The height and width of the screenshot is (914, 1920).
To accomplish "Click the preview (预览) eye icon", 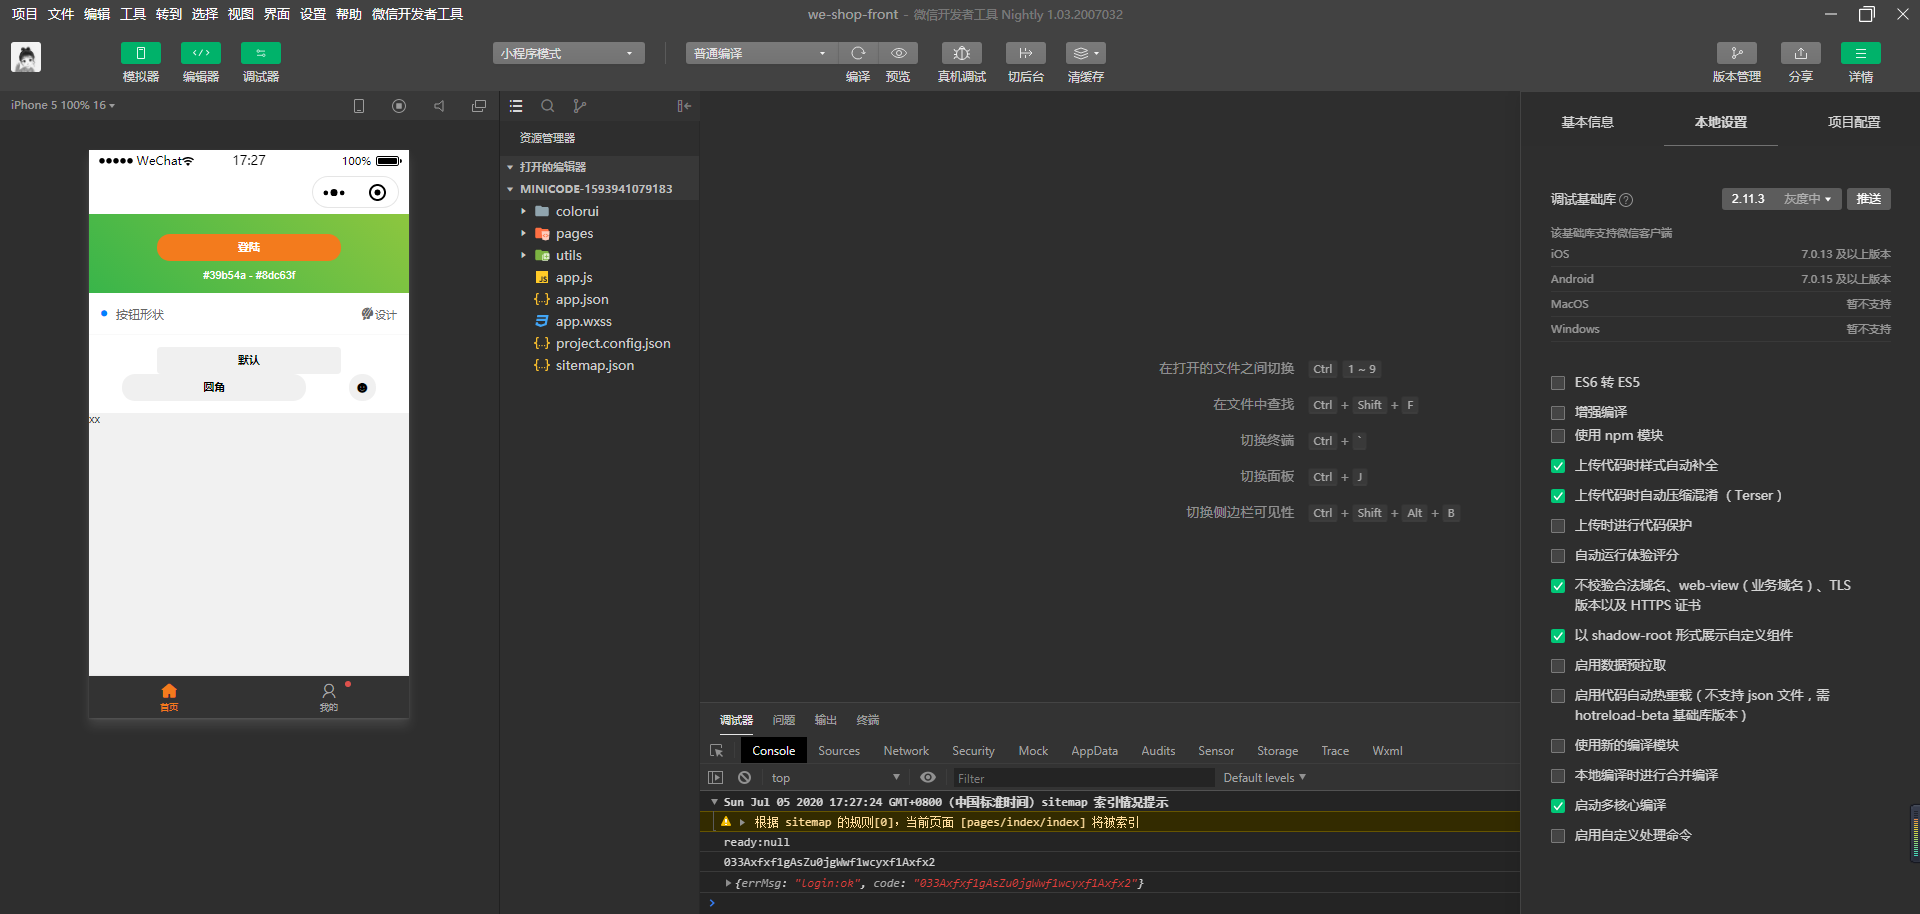I will [898, 53].
